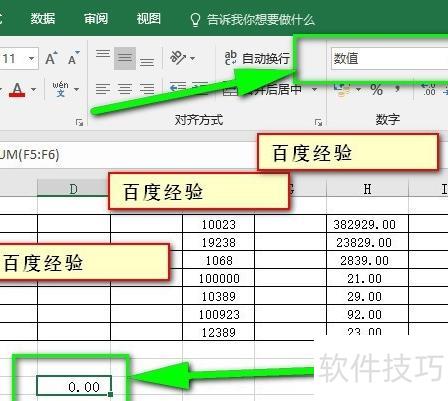Select cell containing 12389
Screen dimensions: 448x401
219,332
